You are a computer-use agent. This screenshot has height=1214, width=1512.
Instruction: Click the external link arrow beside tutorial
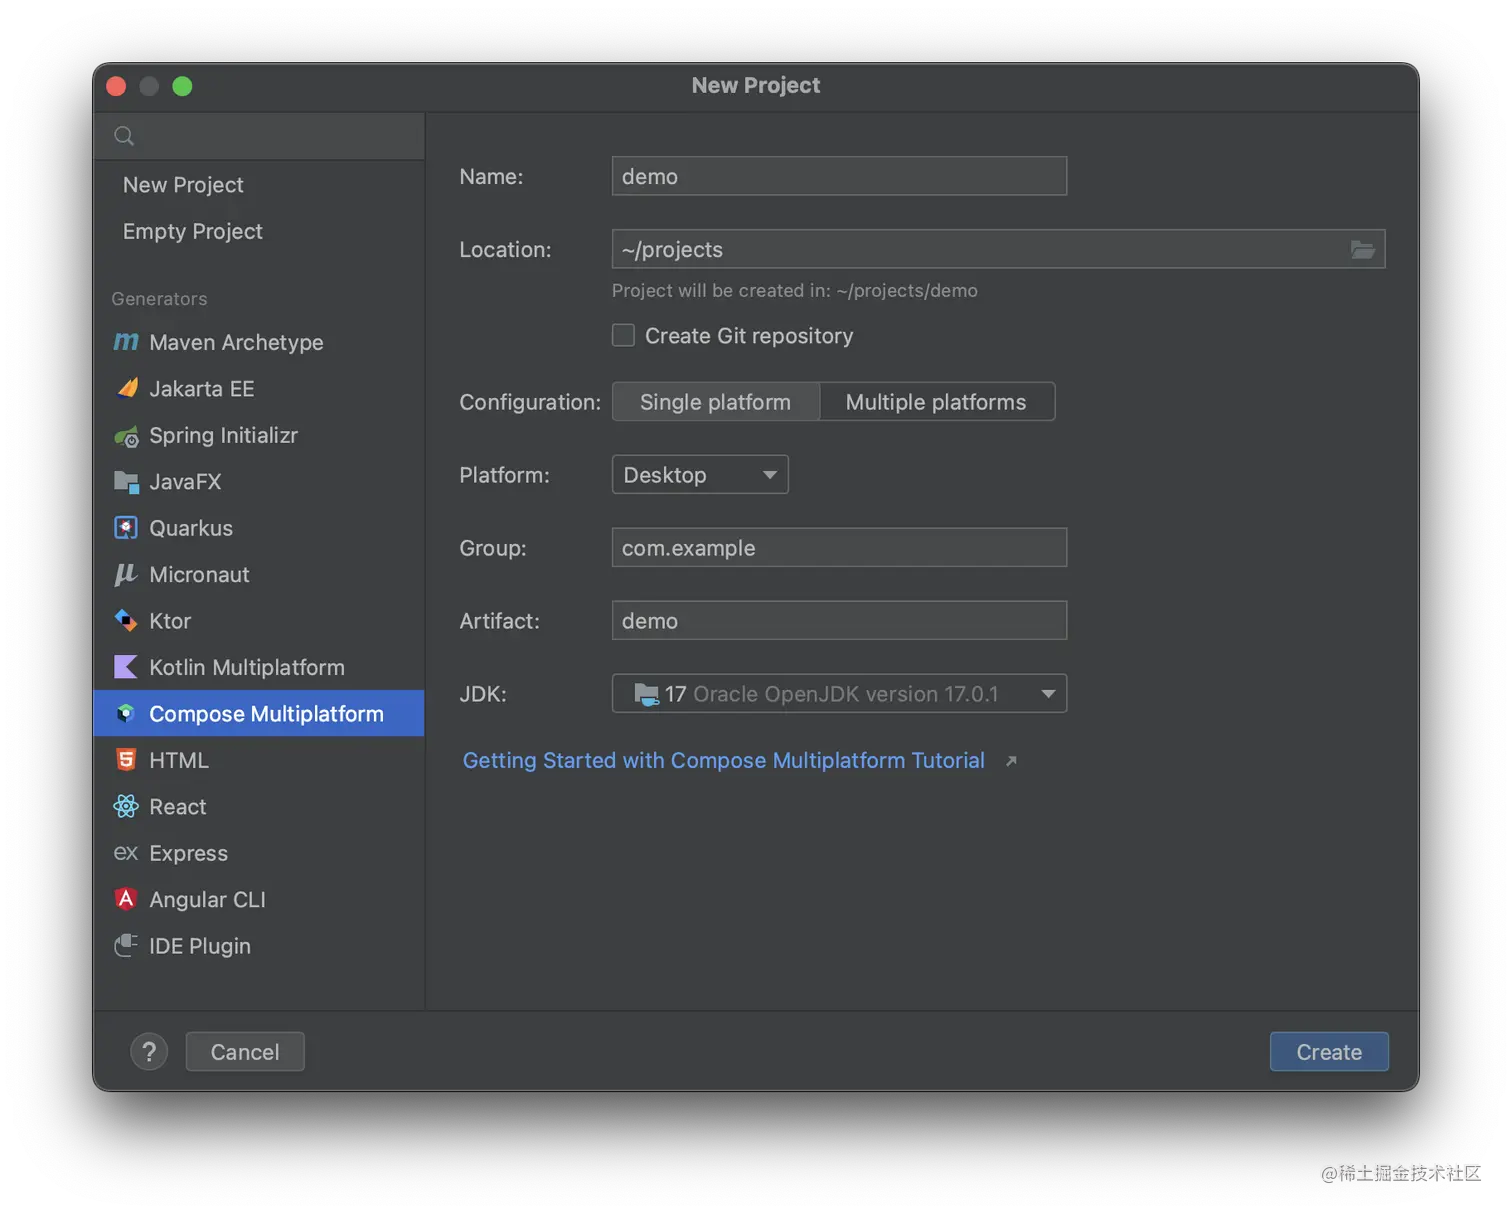[x=1011, y=761]
